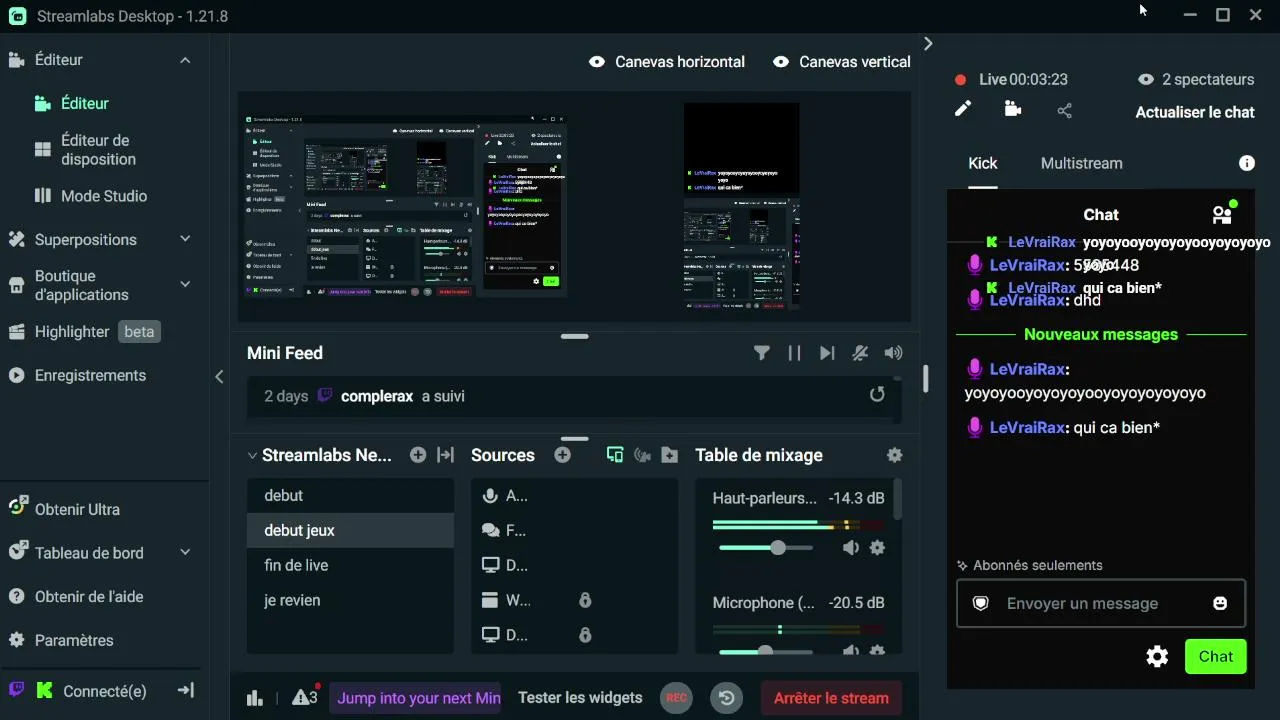This screenshot has height=720, width=1280.
Task: Open Obtenir de l'aide help
Action: coord(76,597)
